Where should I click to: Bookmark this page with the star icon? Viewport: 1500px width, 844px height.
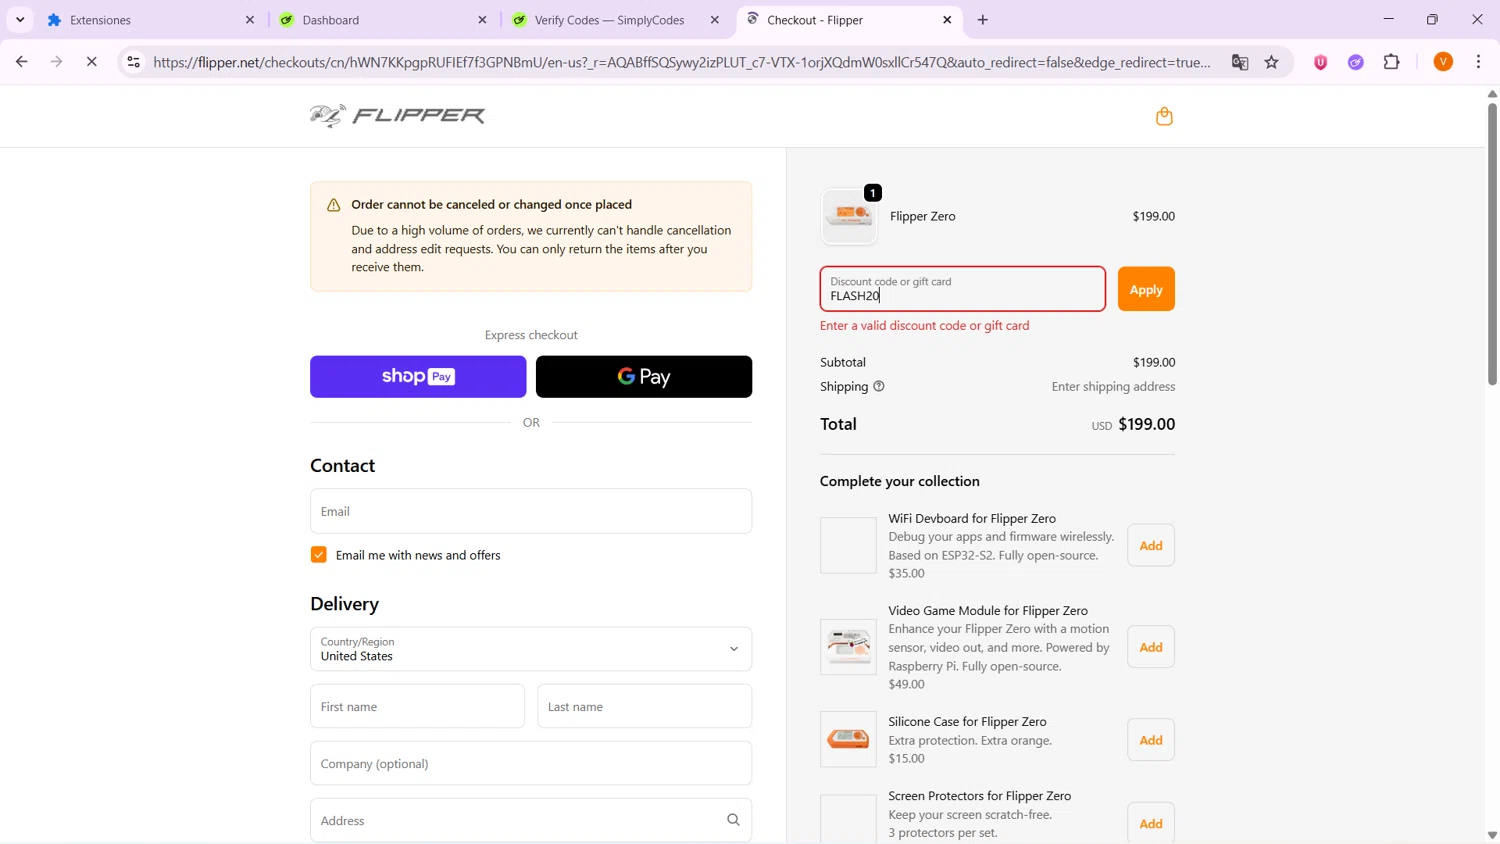1272,62
